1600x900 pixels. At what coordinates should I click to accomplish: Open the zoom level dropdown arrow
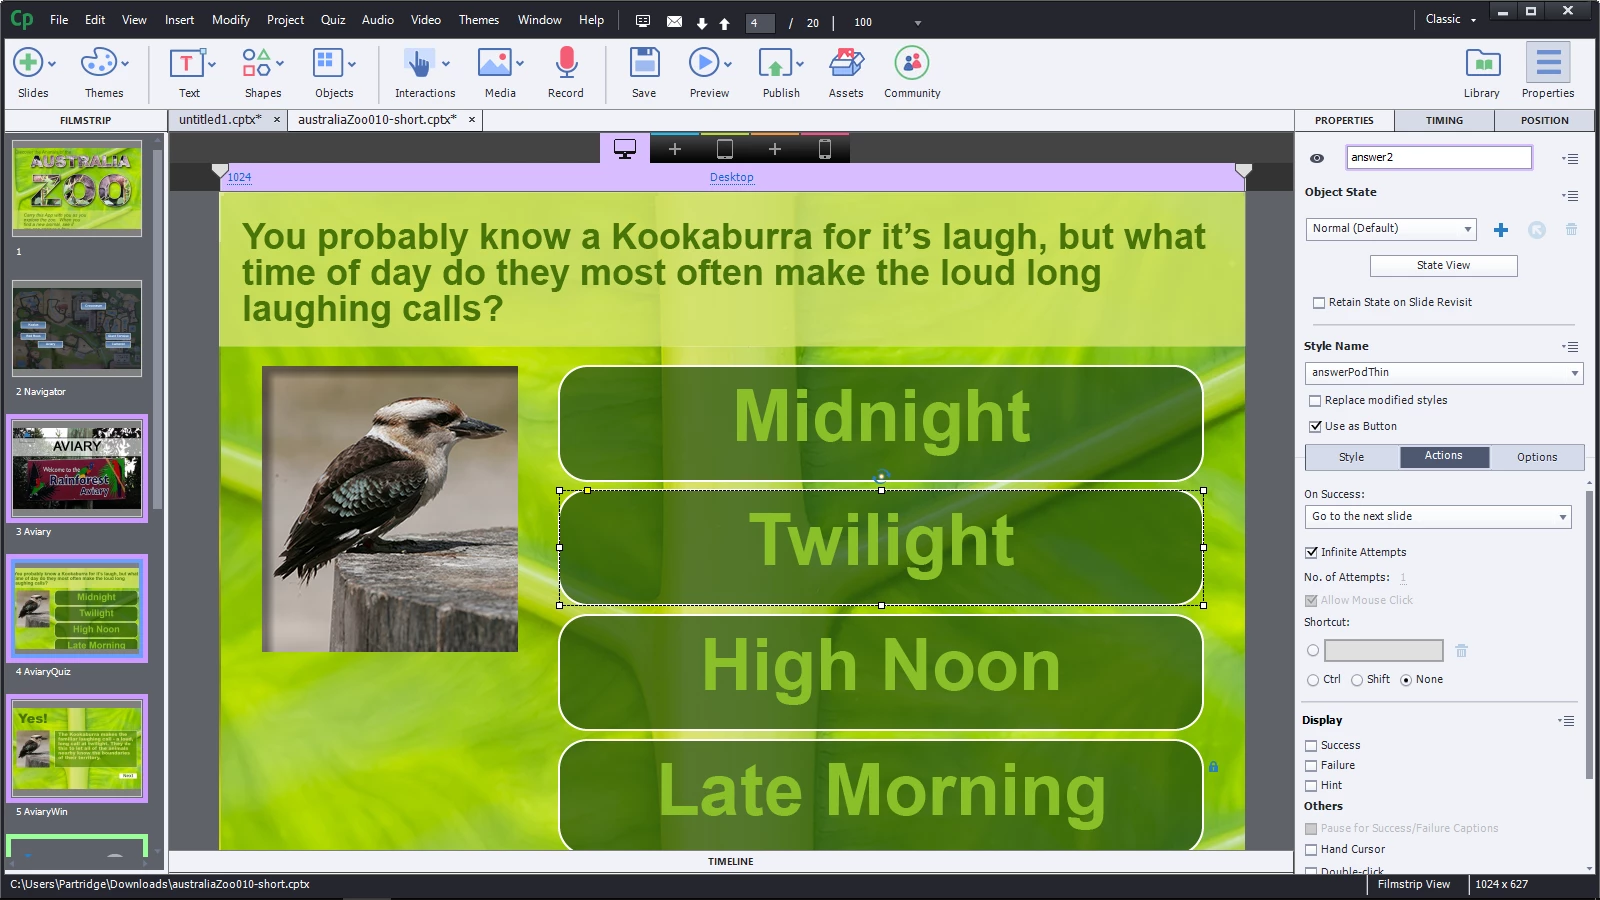918,22
